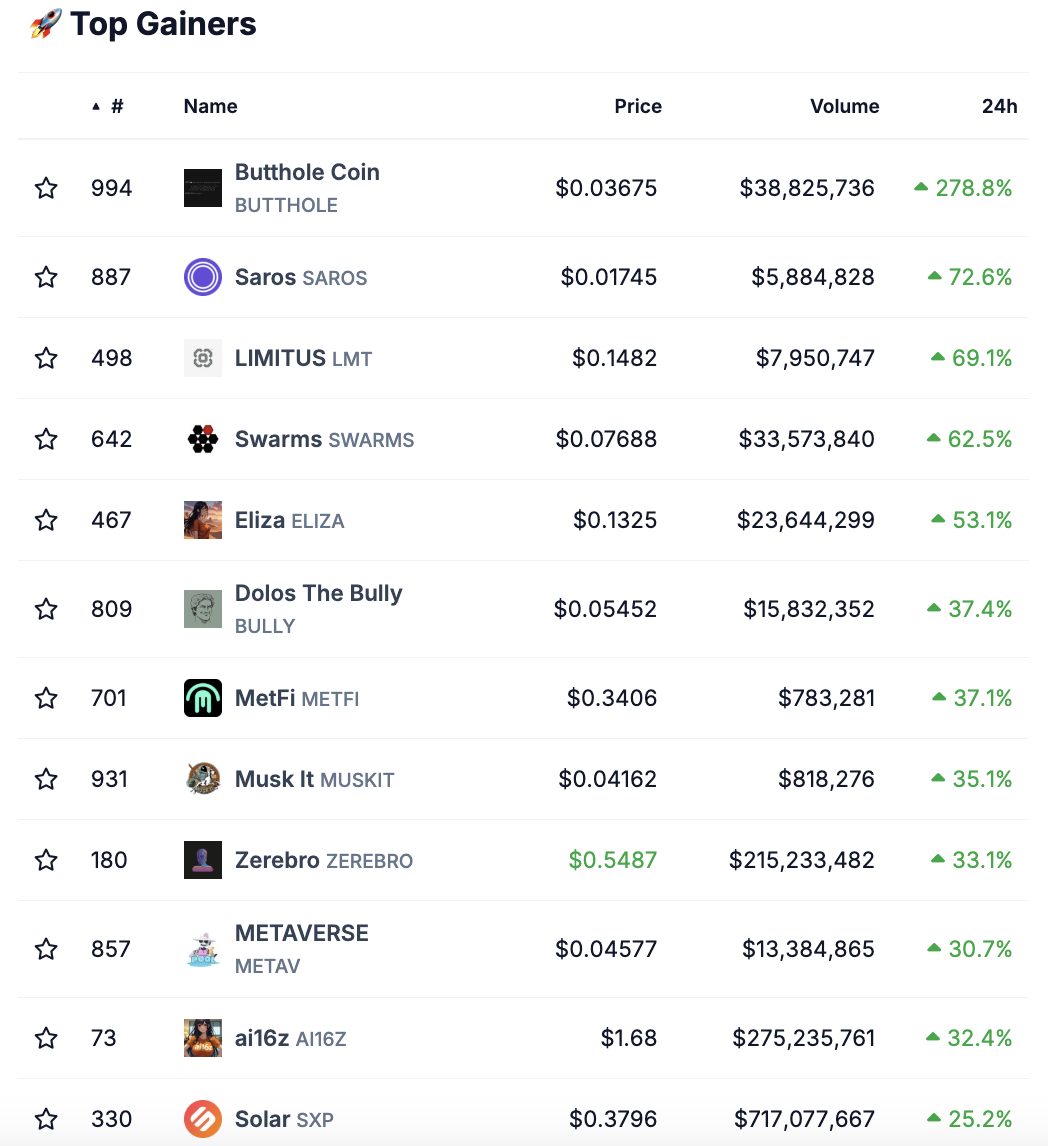Click the METAVERSE coin logo icon
This screenshot has width=1048, height=1146.
tap(203, 949)
